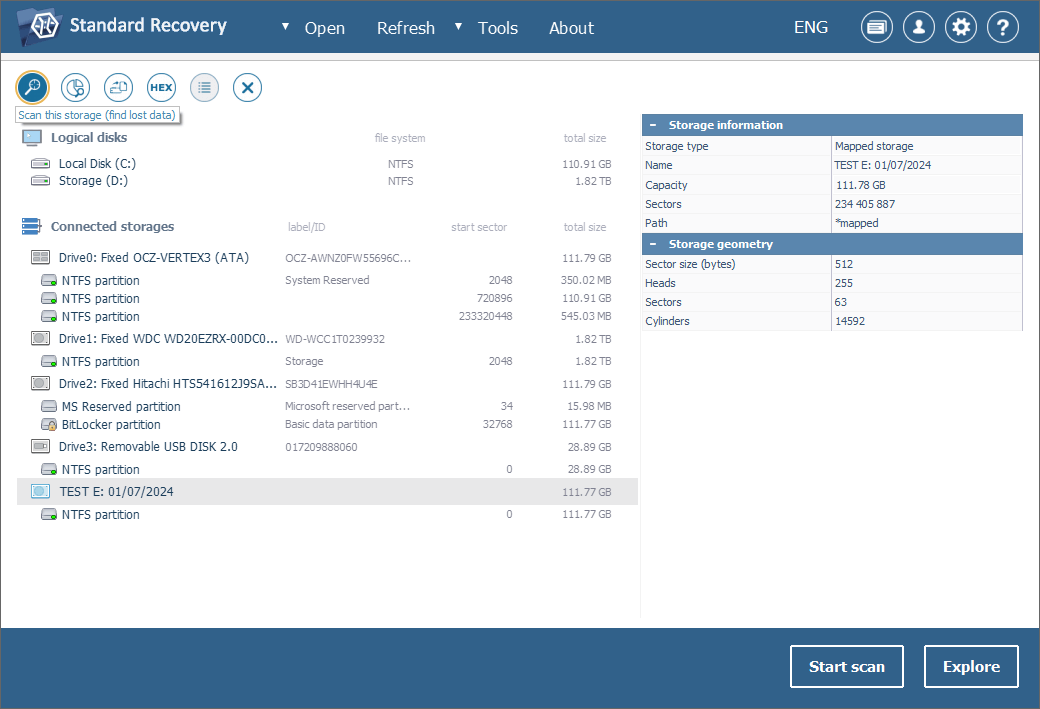Click the close storage X icon
The image size is (1040, 709).
(247, 88)
